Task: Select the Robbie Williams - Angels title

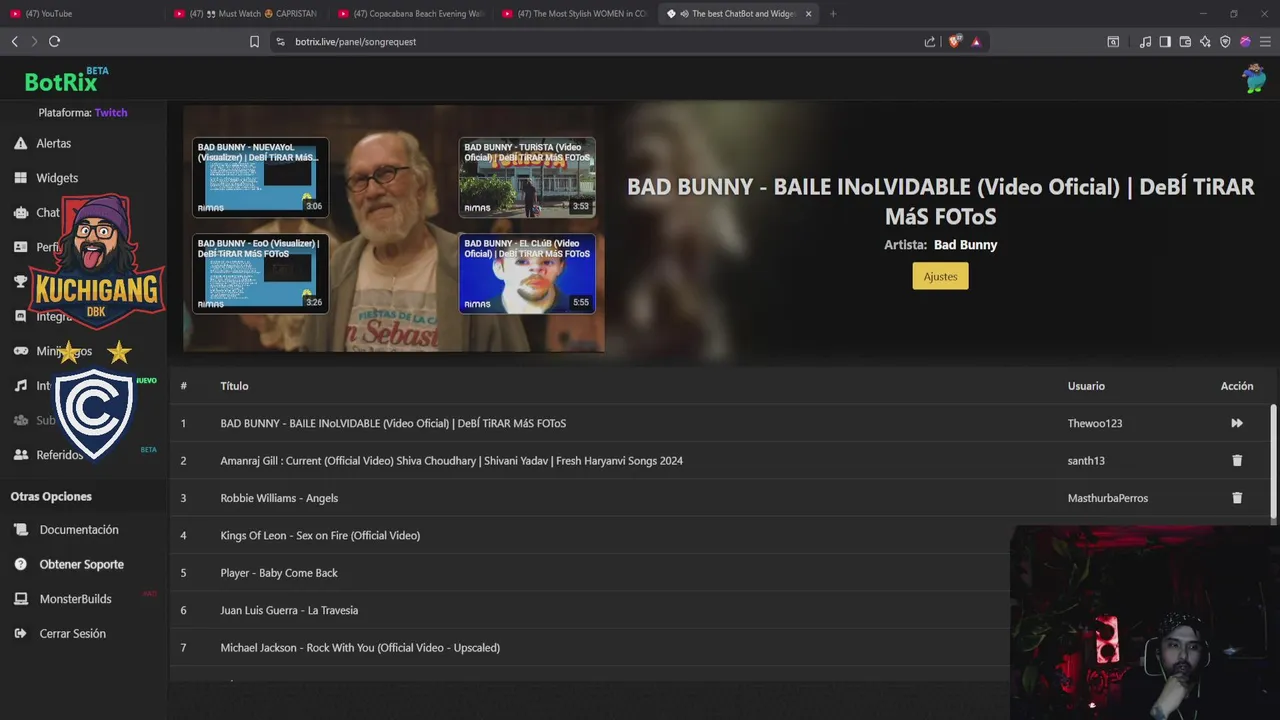Action: pyautogui.click(x=279, y=498)
